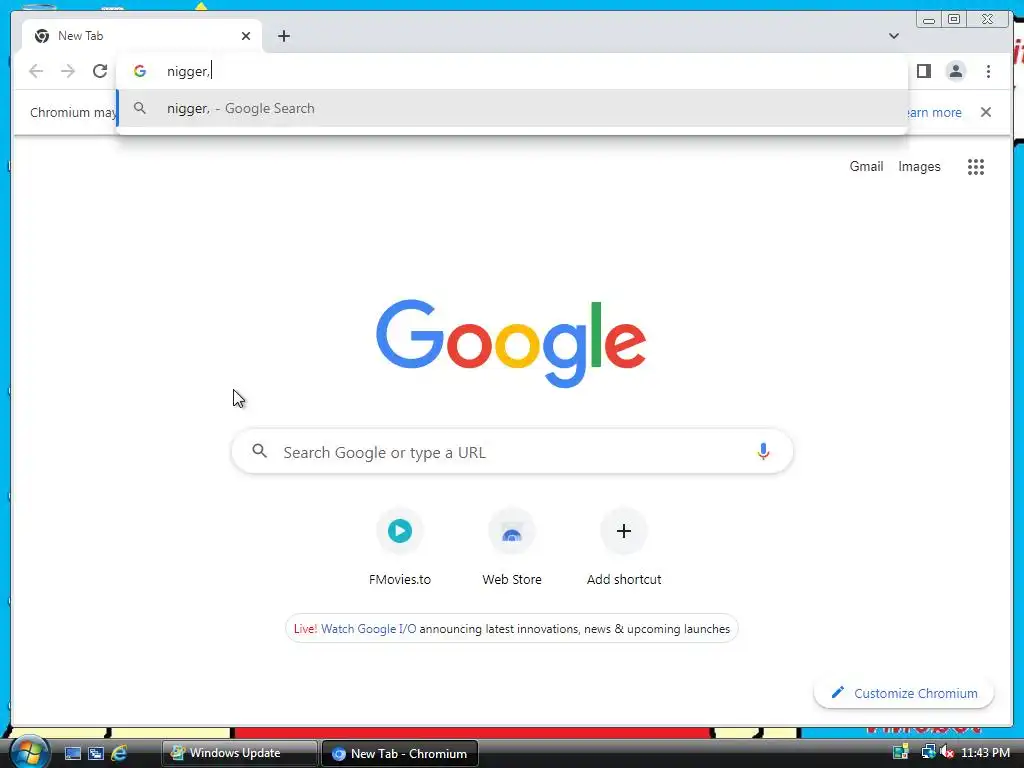
Task: Open the Watch Google I/O promo link
Action: point(368,629)
